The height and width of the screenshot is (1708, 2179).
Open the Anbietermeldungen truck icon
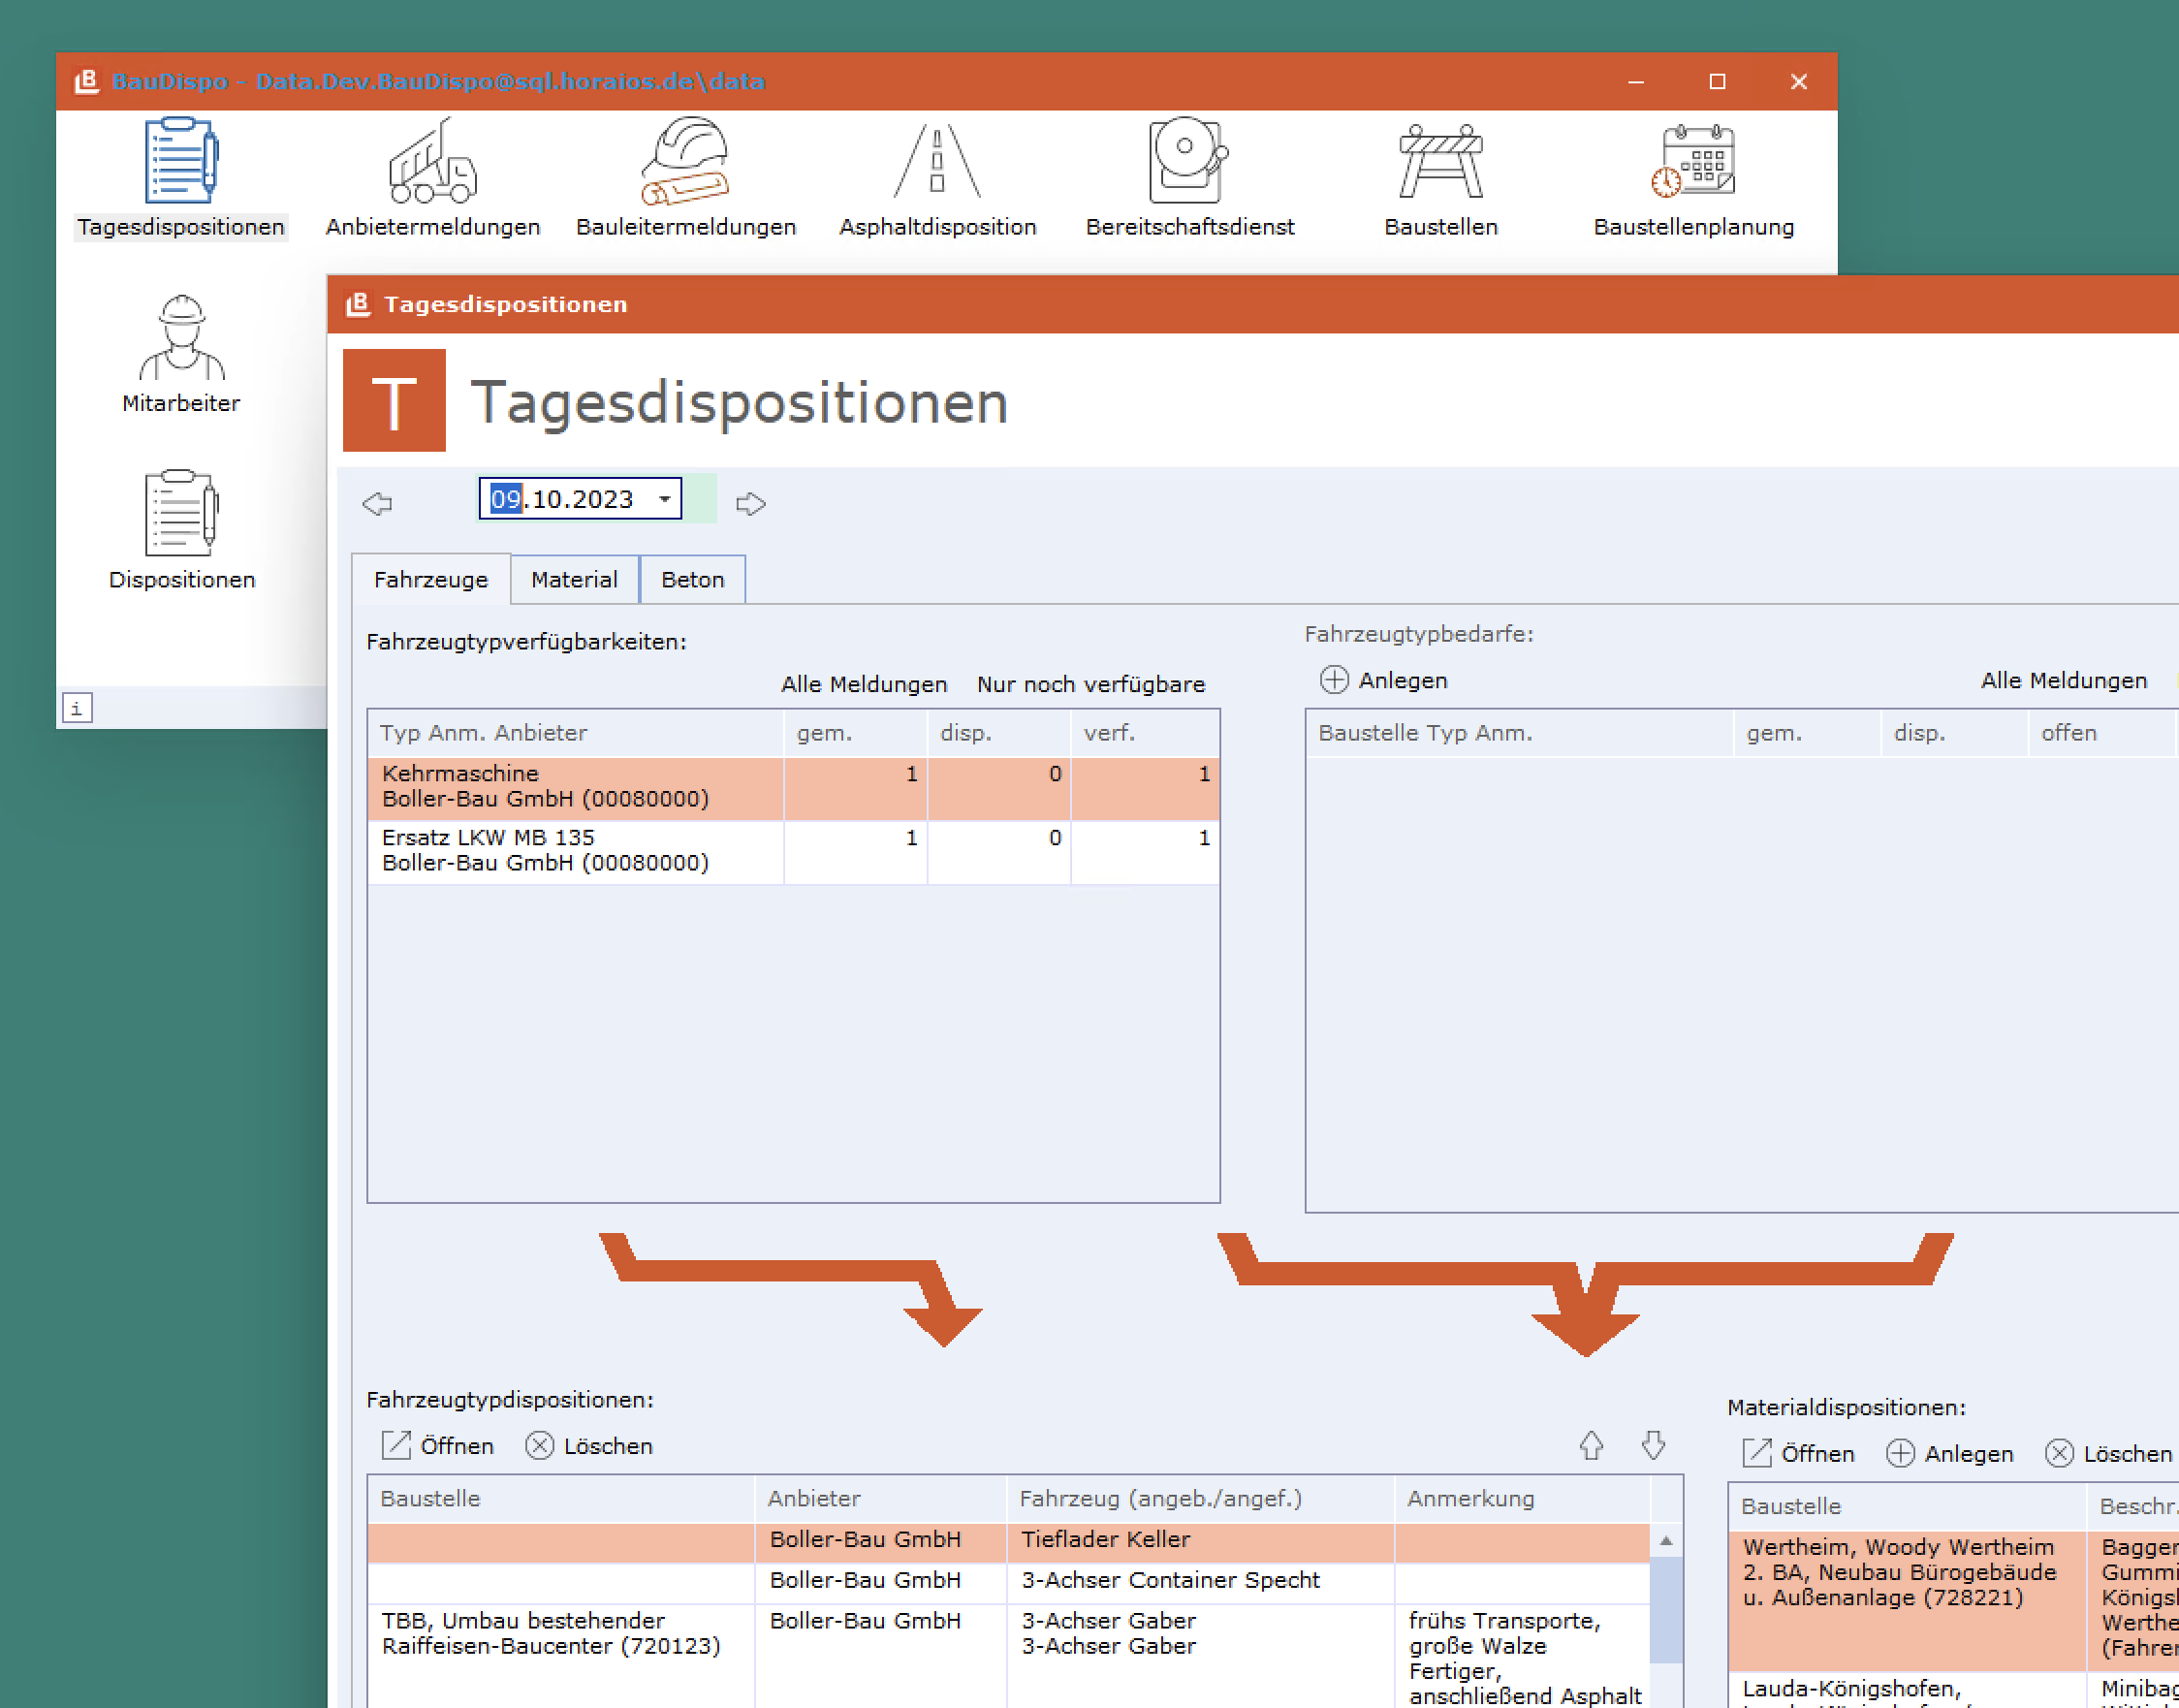(x=432, y=162)
